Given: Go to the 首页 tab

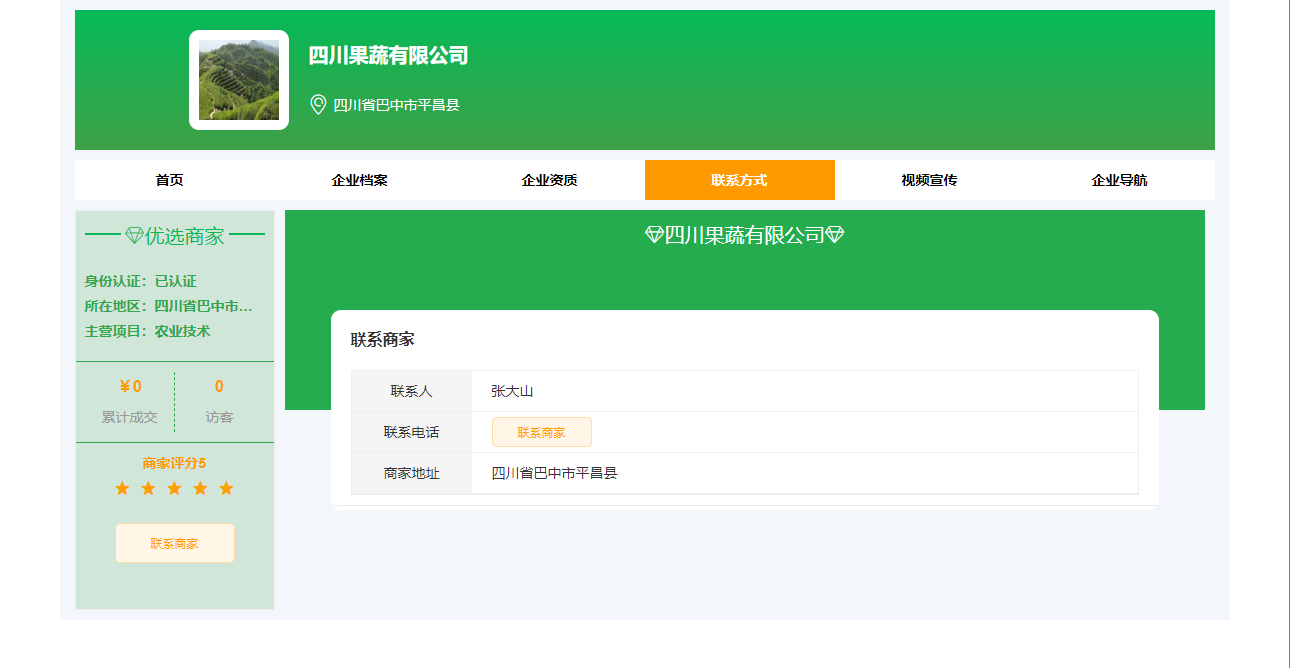Looking at the screenshot, I should 169,180.
